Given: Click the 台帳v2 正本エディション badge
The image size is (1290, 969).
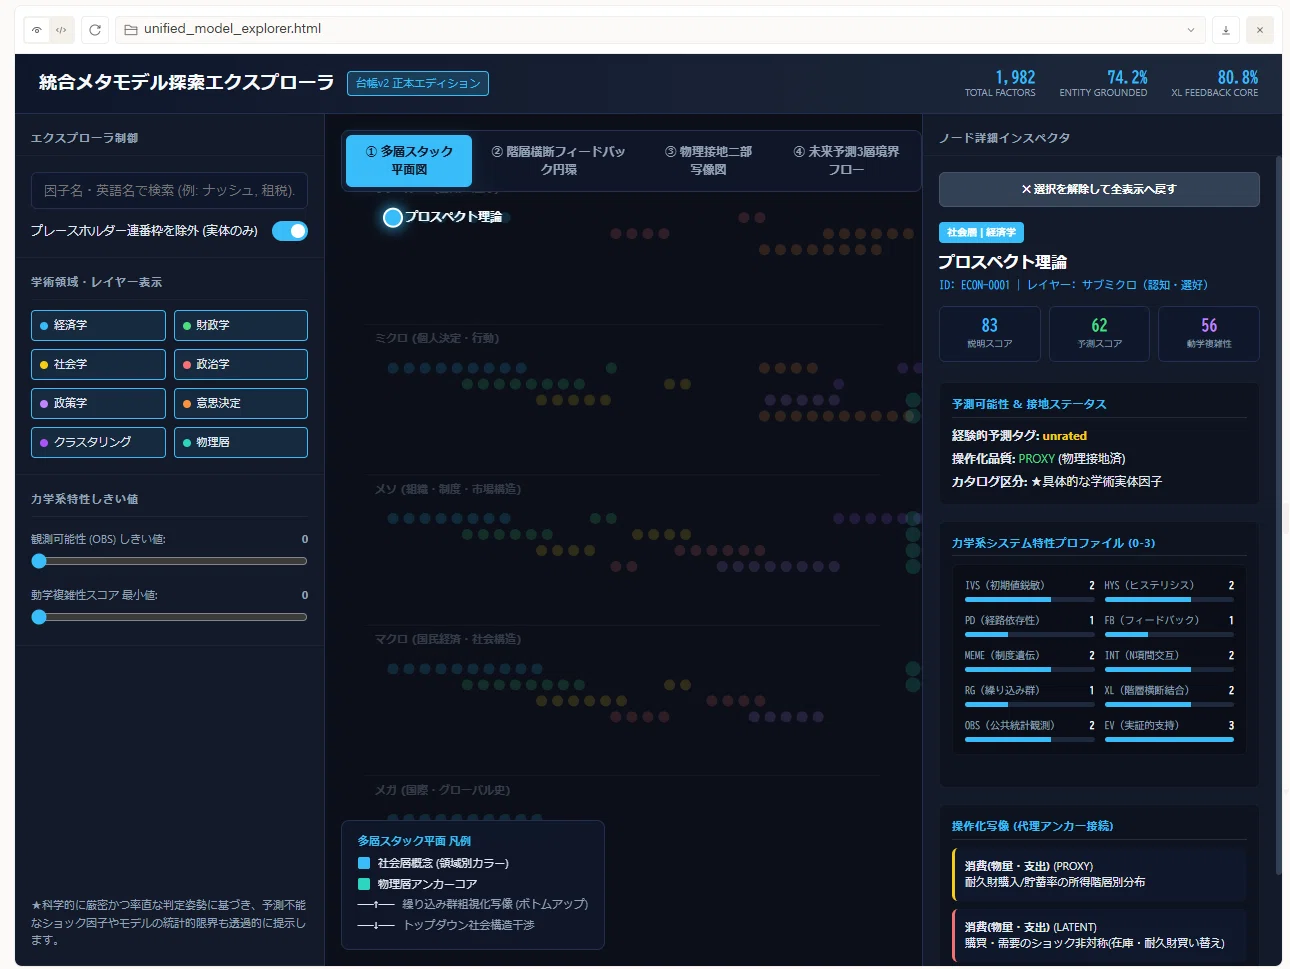Looking at the screenshot, I should [x=418, y=83].
